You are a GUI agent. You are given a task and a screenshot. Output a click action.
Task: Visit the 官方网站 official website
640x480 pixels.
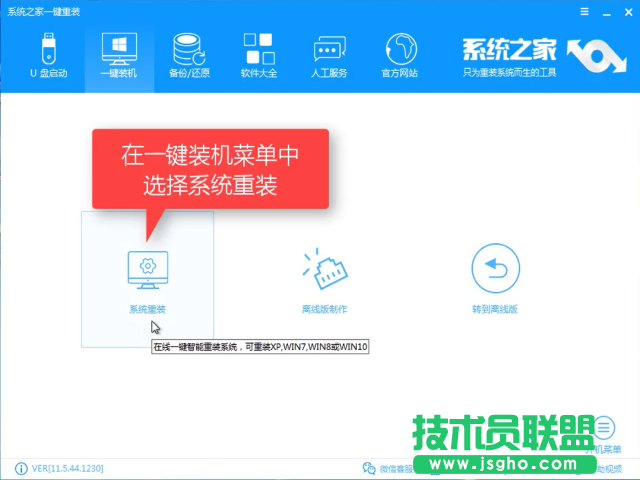(400, 56)
